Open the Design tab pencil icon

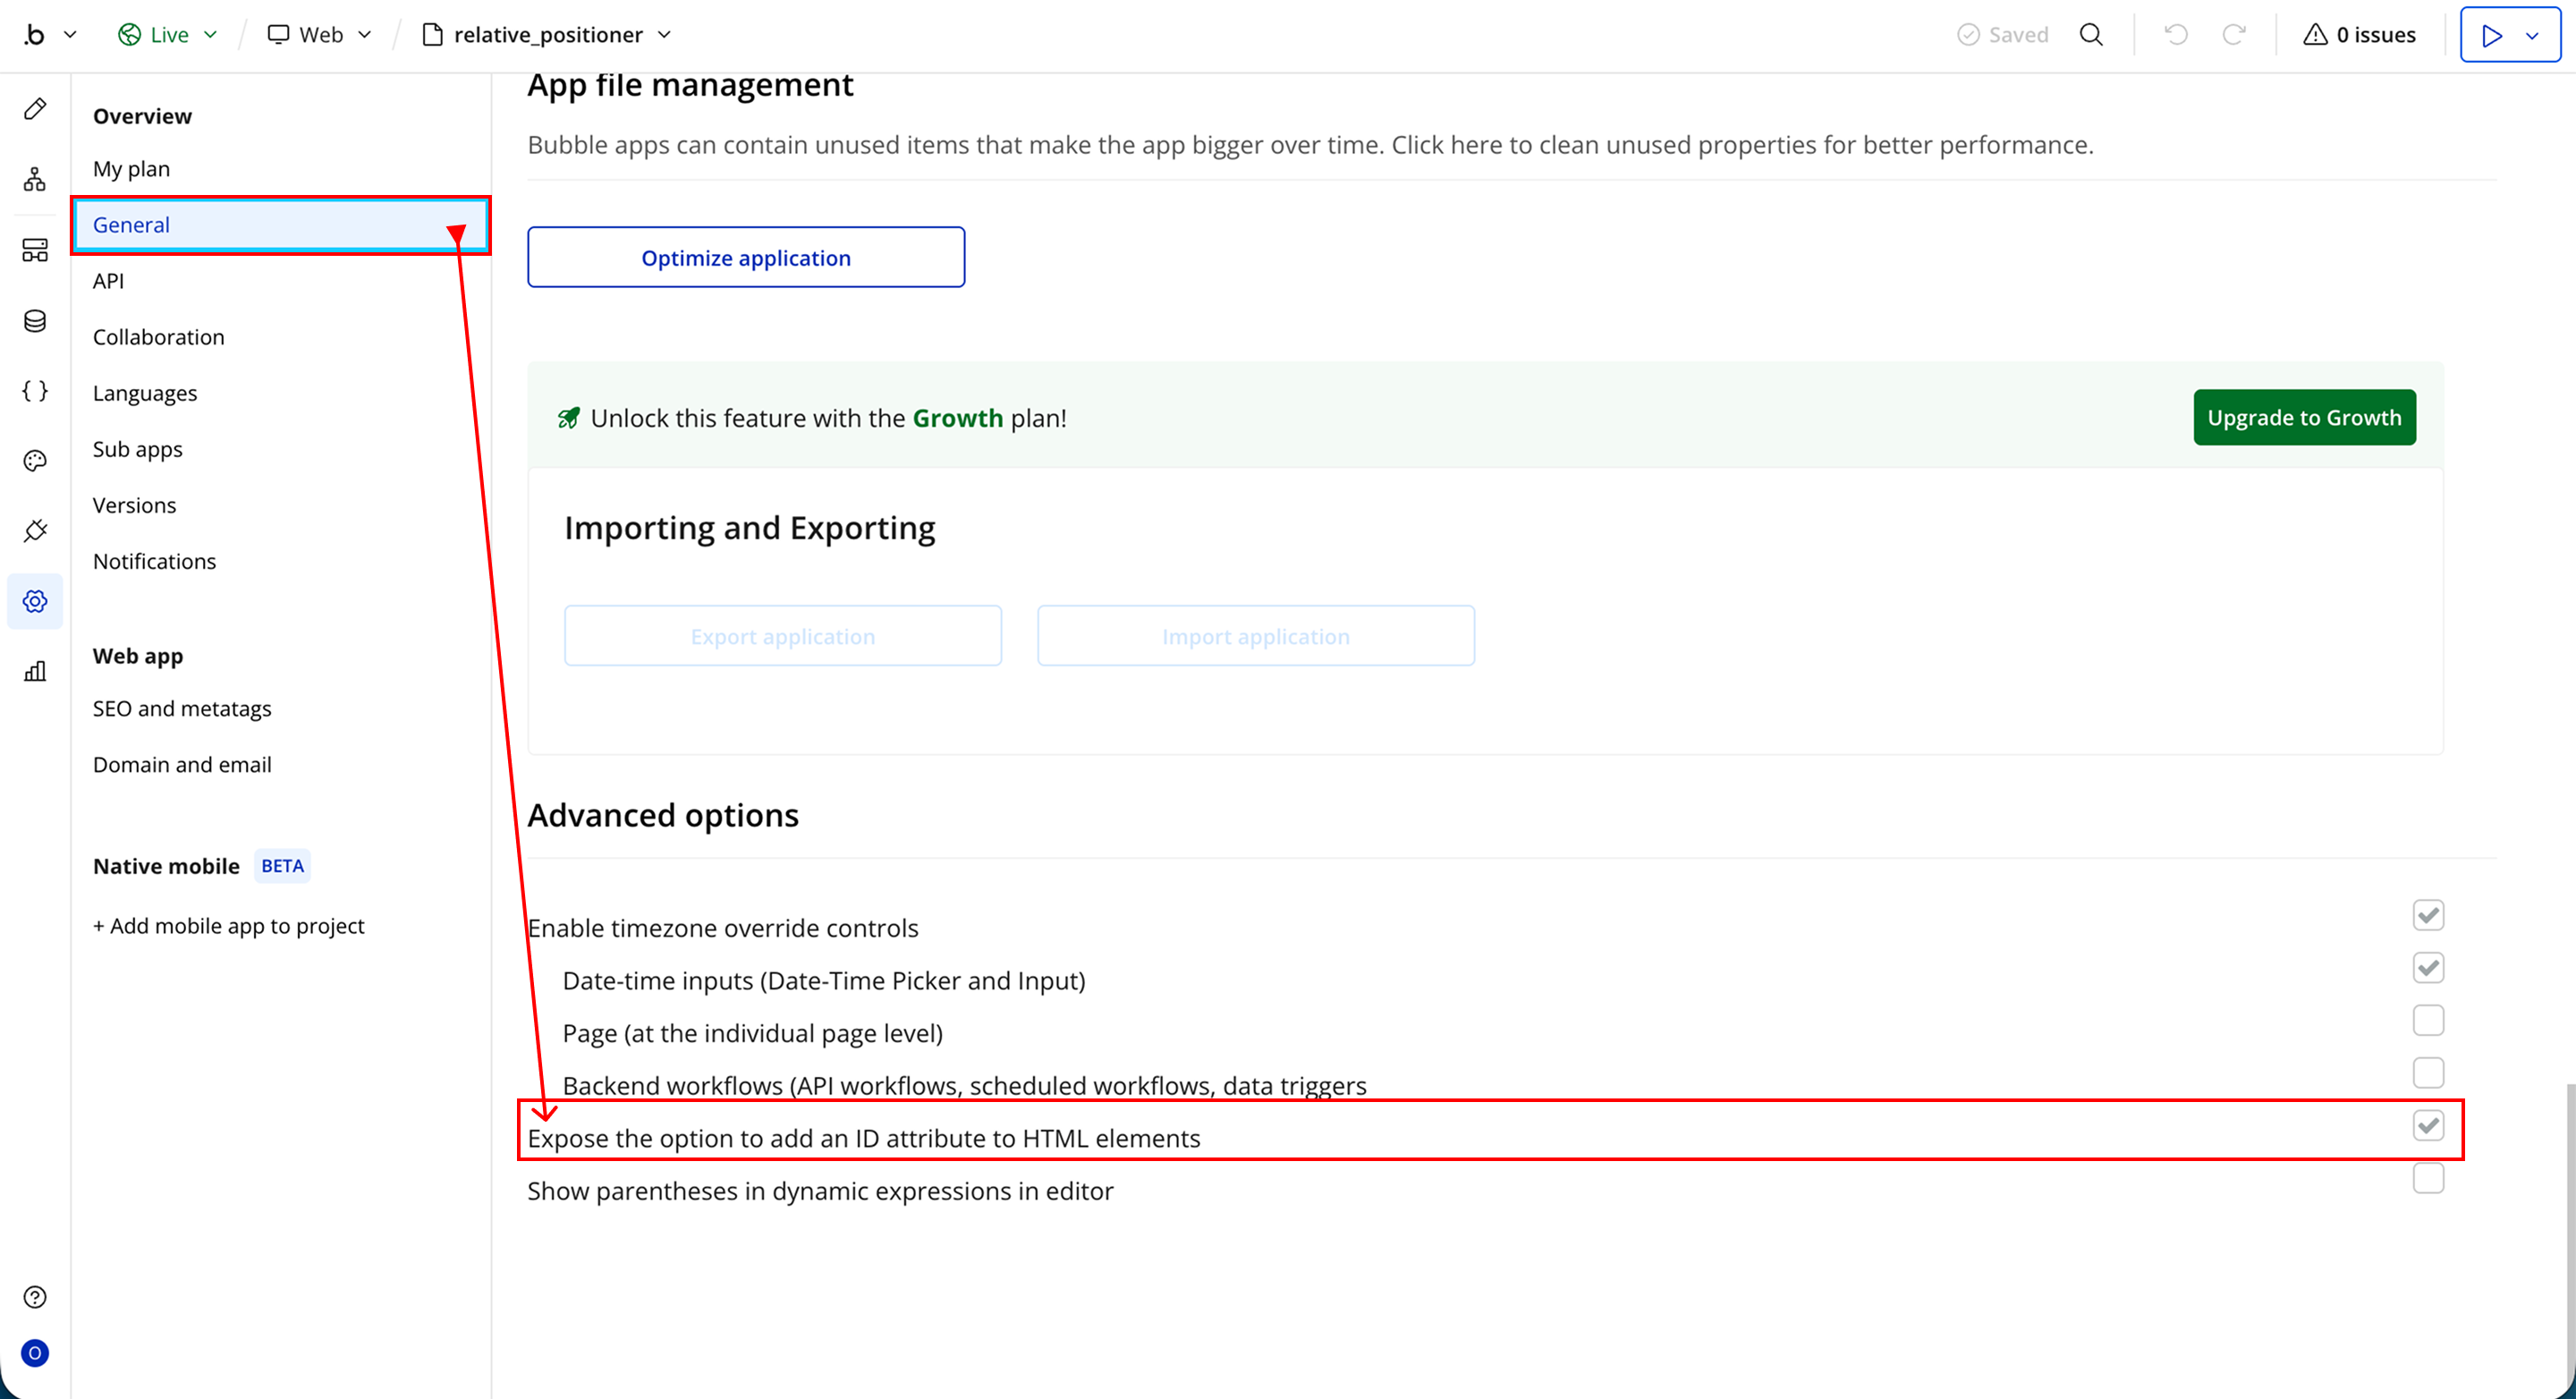[35, 109]
